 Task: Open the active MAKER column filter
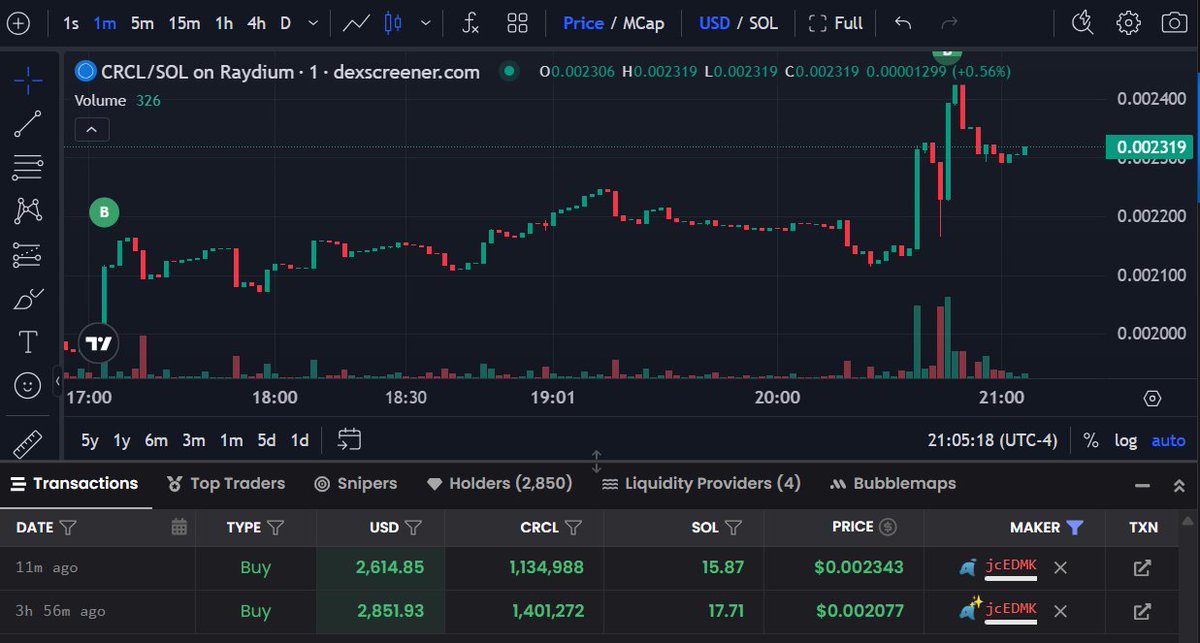(1075, 527)
